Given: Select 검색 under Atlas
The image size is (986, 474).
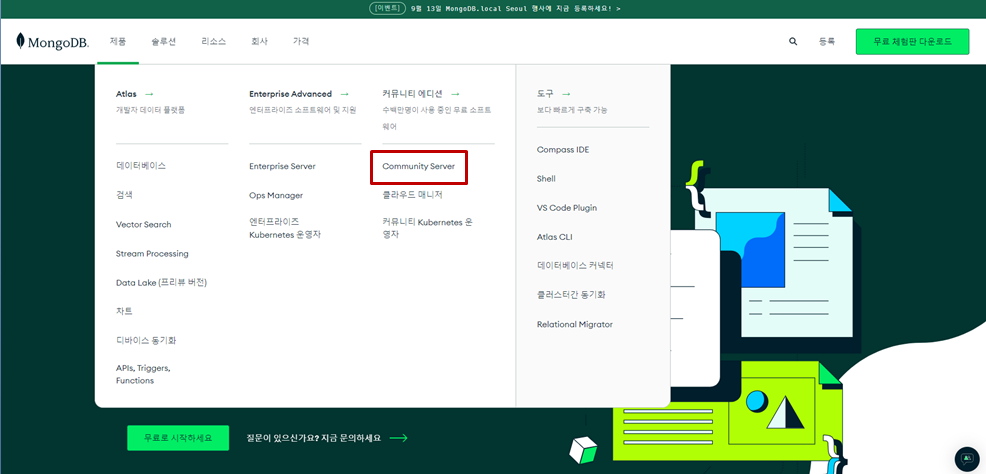Looking at the screenshot, I should tap(124, 195).
